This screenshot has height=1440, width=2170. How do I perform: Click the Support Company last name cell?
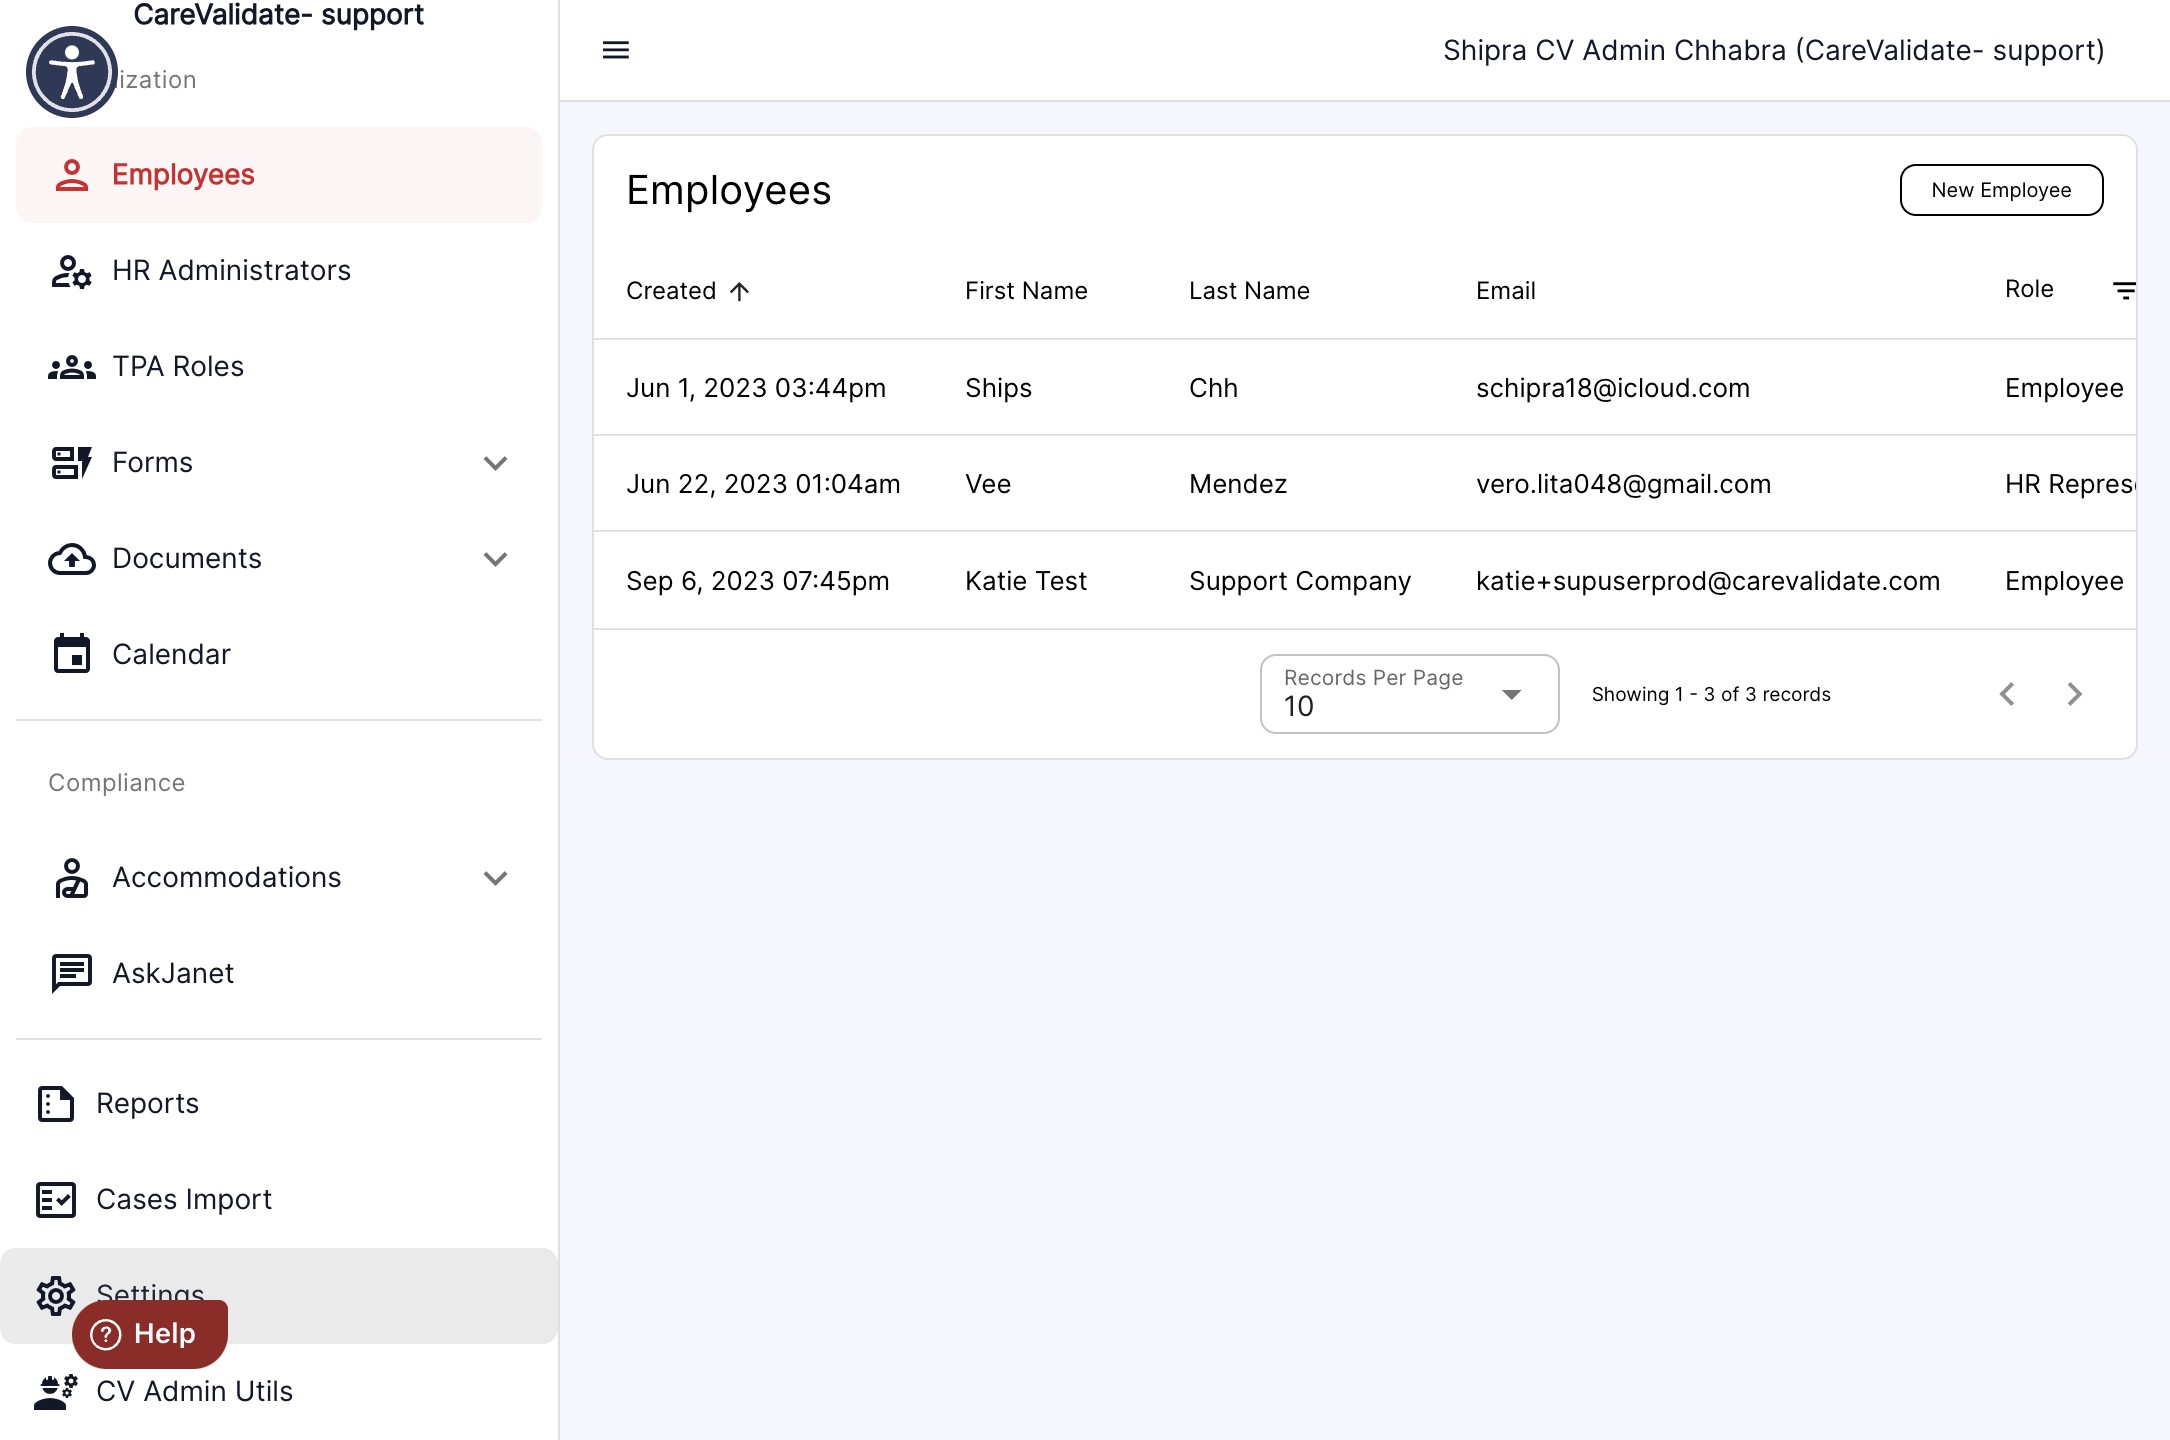pyautogui.click(x=1300, y=581)
